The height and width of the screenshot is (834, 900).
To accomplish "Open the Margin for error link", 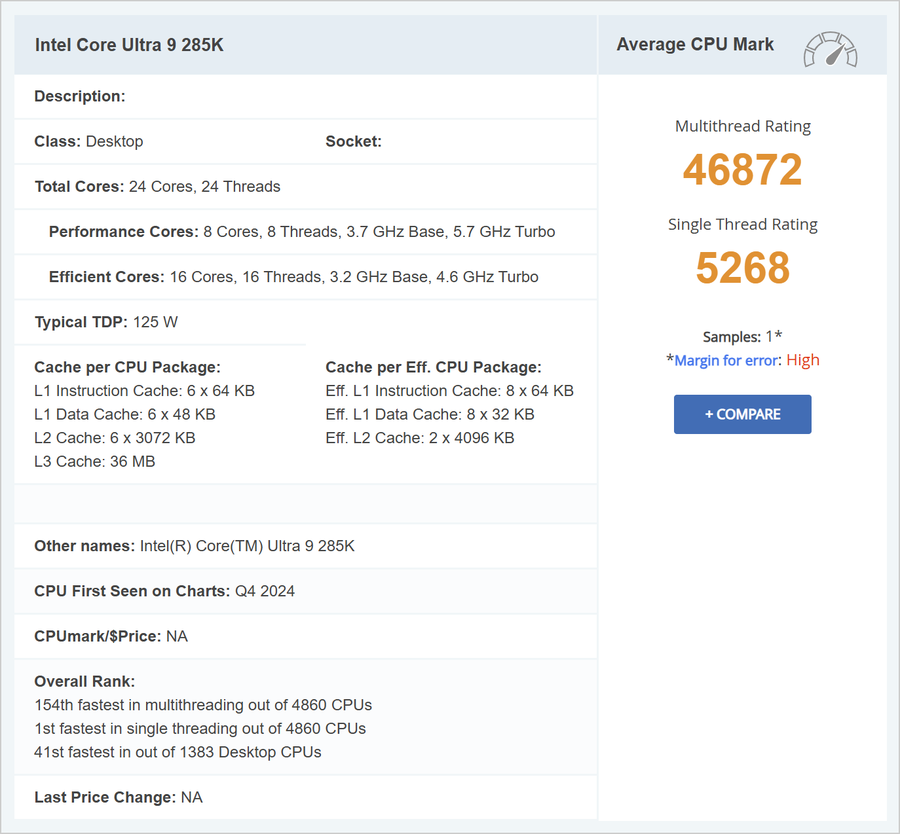I will (726, 360).
